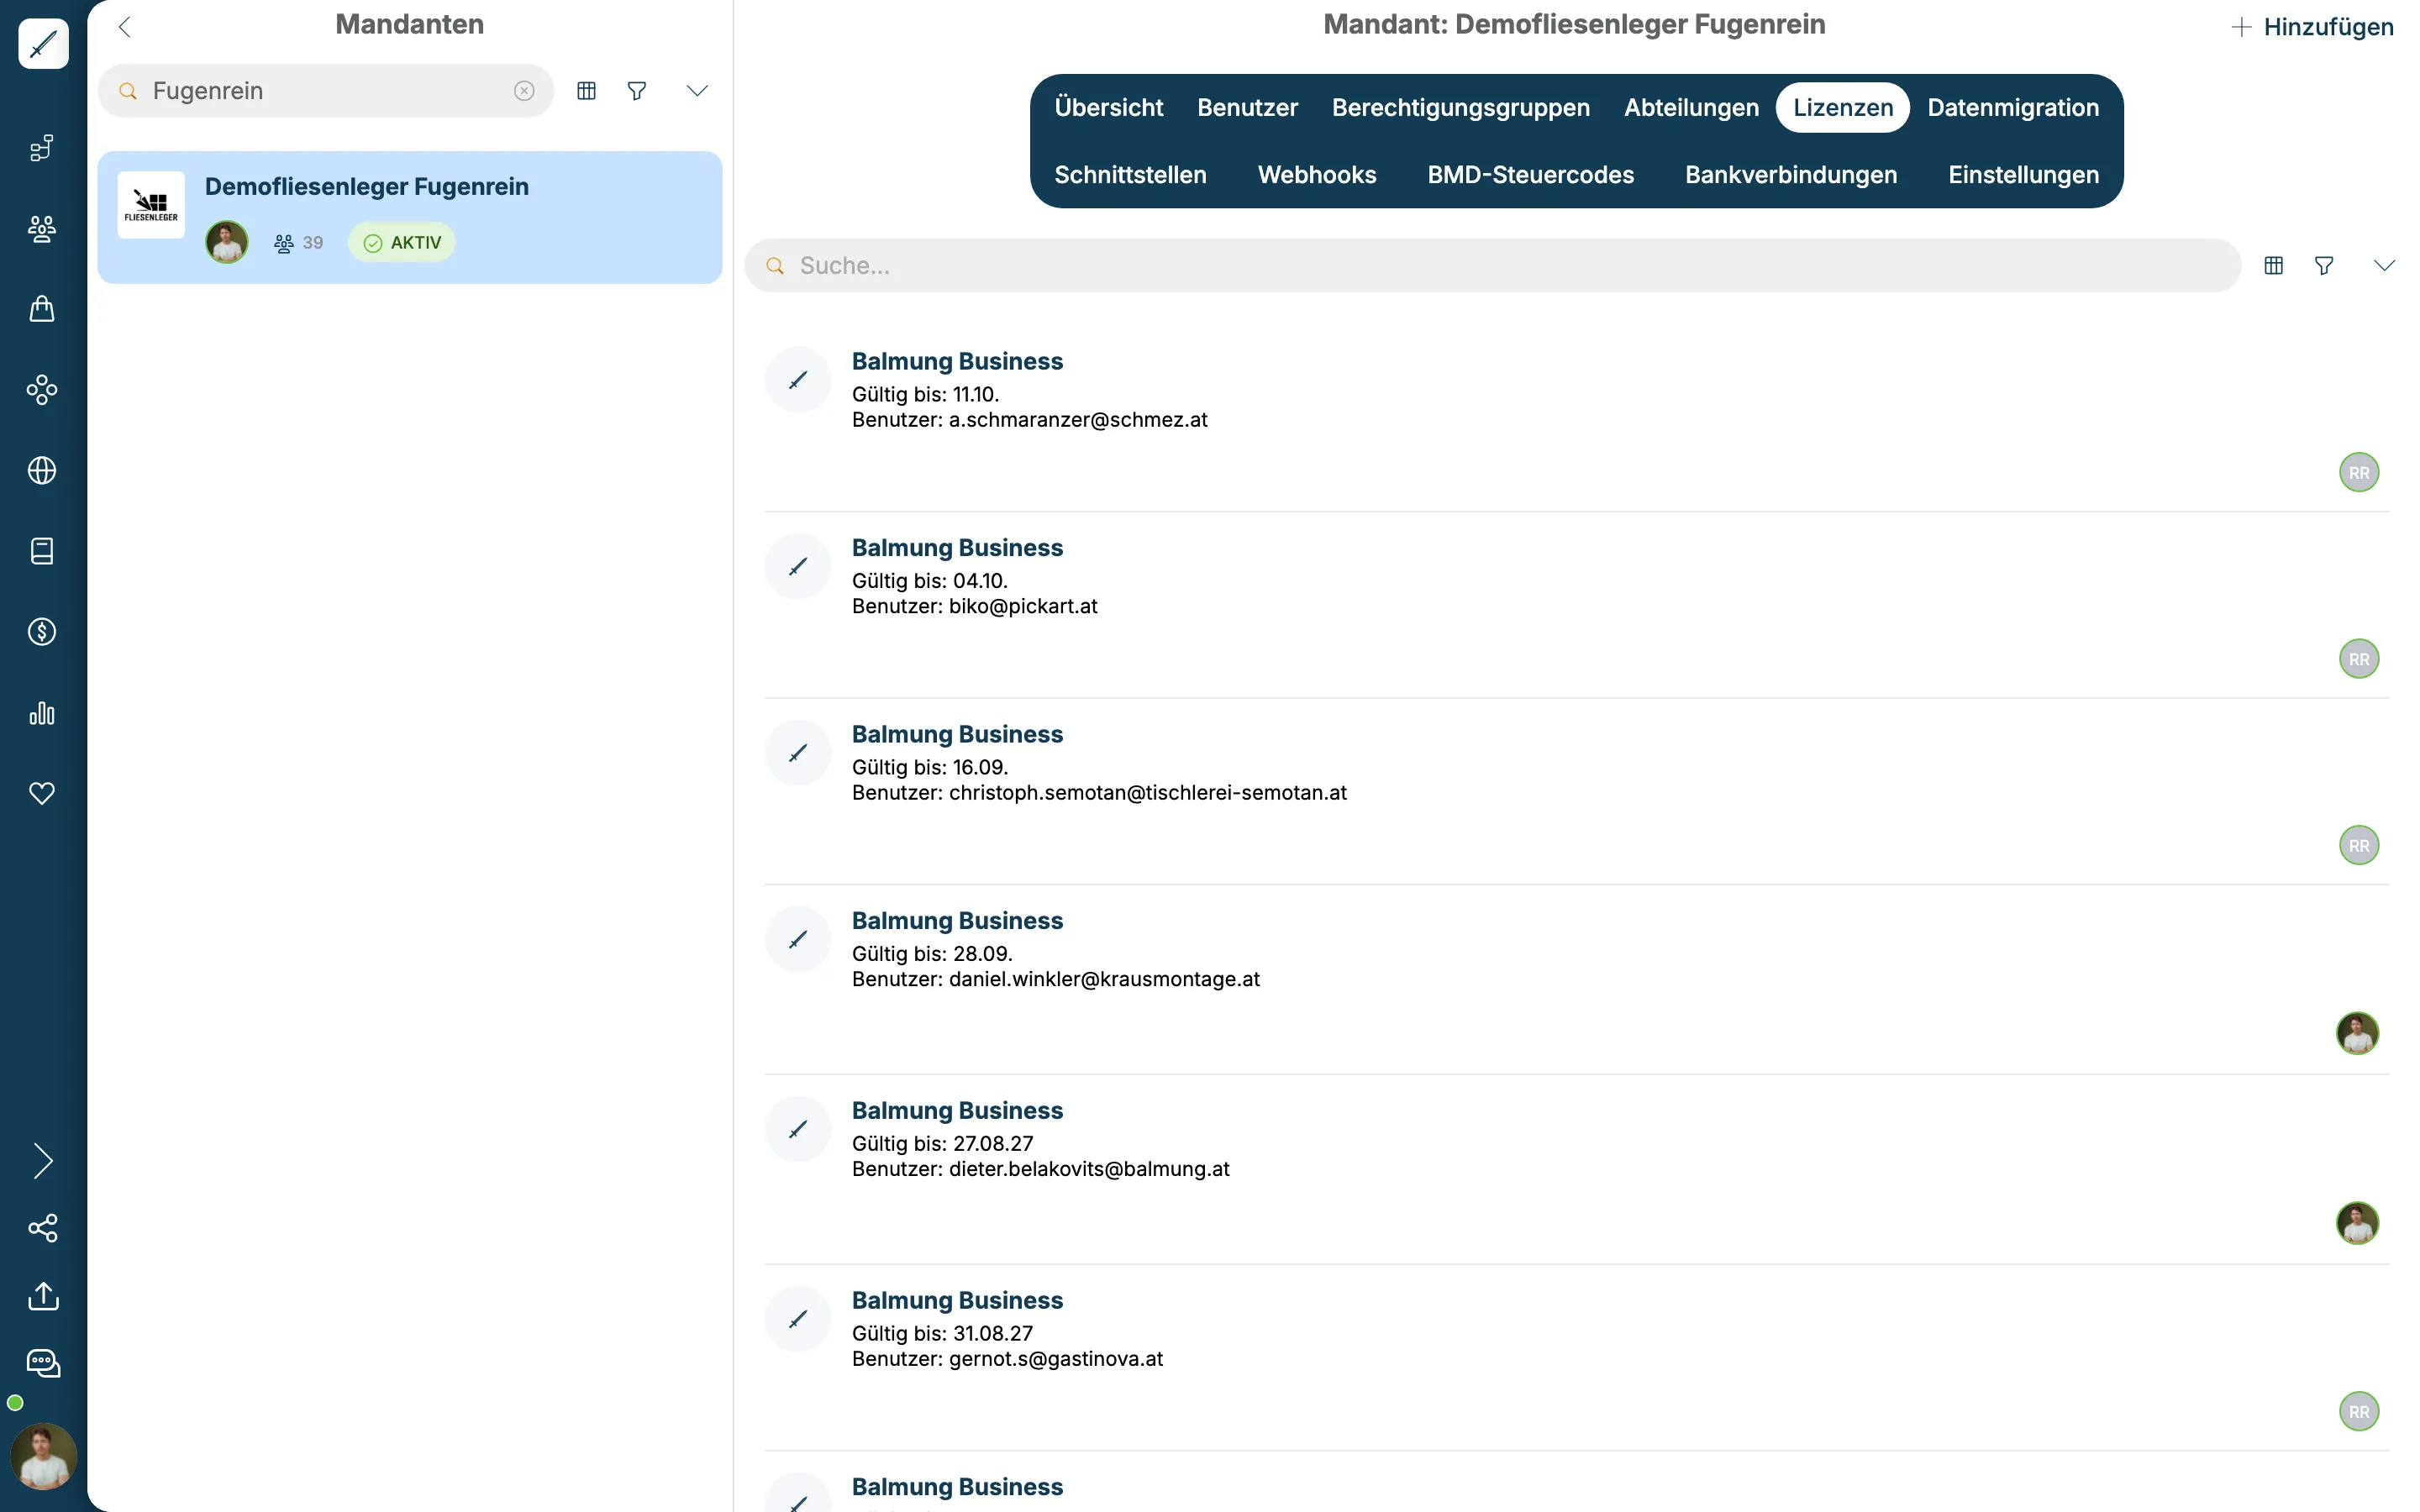Click the avatar in the Fugenrein client card
2420x1512 pixels.
click(227, 243)
